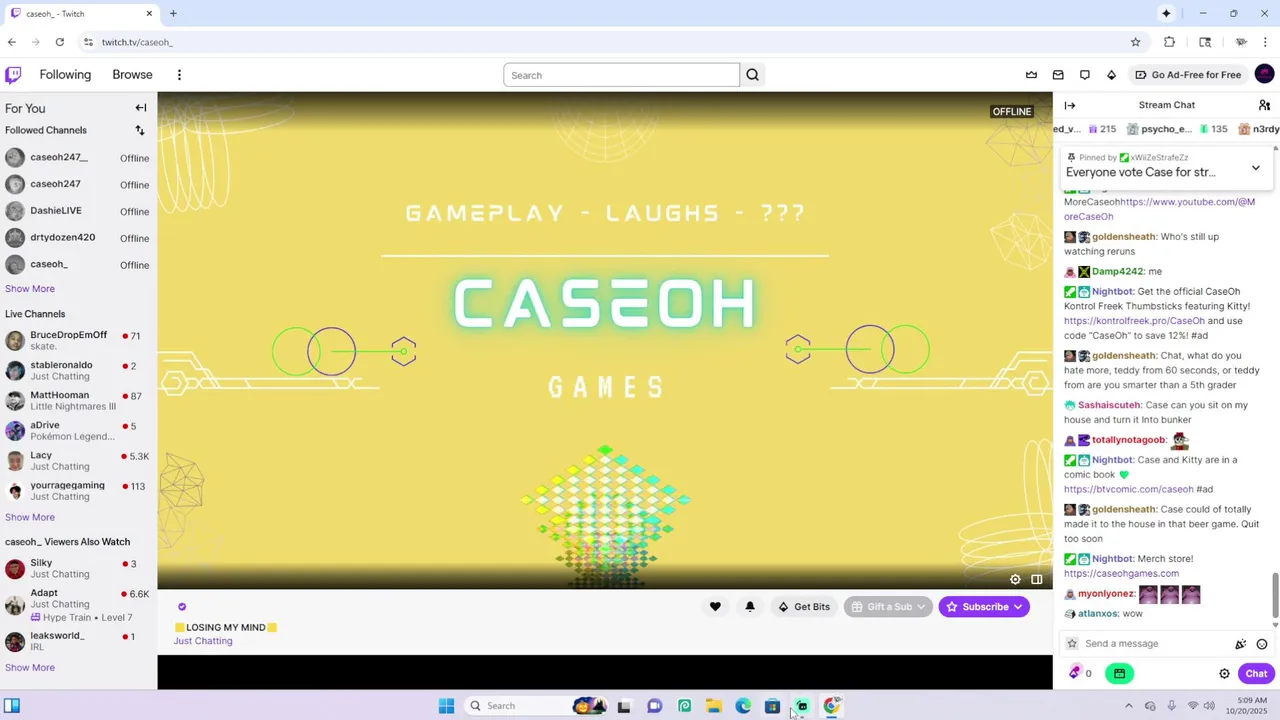Open the chat community users list icon
The width and height of the screenshot is (1280, 720).
coord(1264,105)
